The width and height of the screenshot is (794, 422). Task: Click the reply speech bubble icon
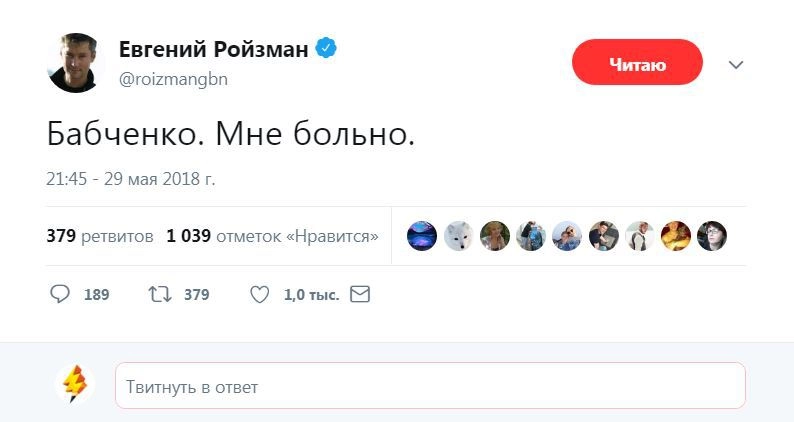point(60,294)
